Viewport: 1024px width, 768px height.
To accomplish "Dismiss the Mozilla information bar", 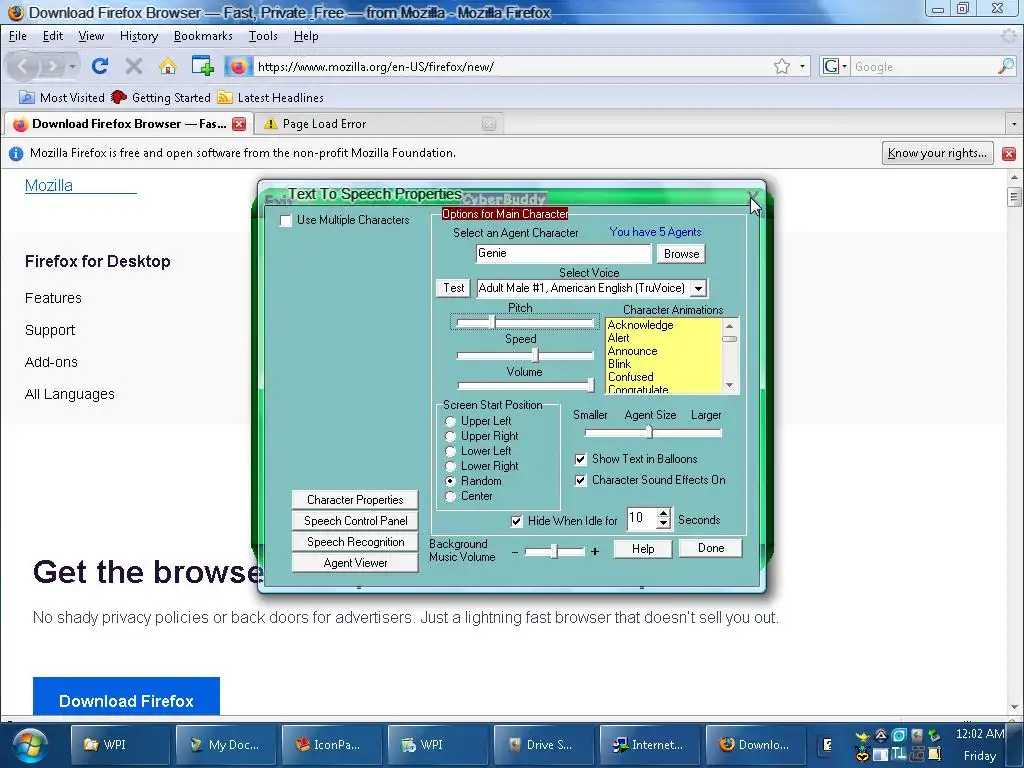I will pos(1009,153).
